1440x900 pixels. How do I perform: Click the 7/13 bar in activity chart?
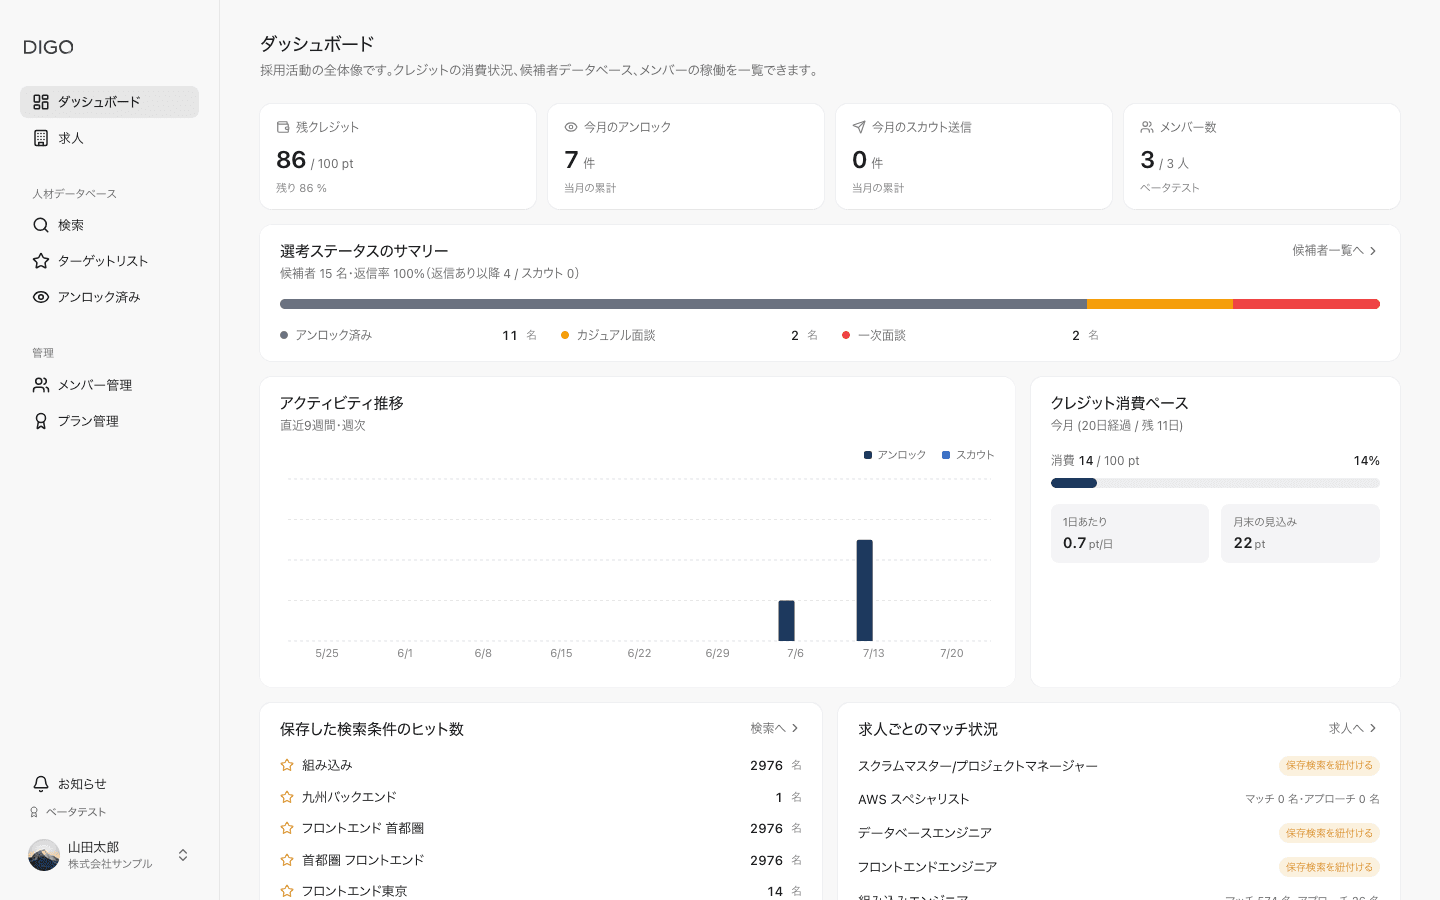coord(865,590)
